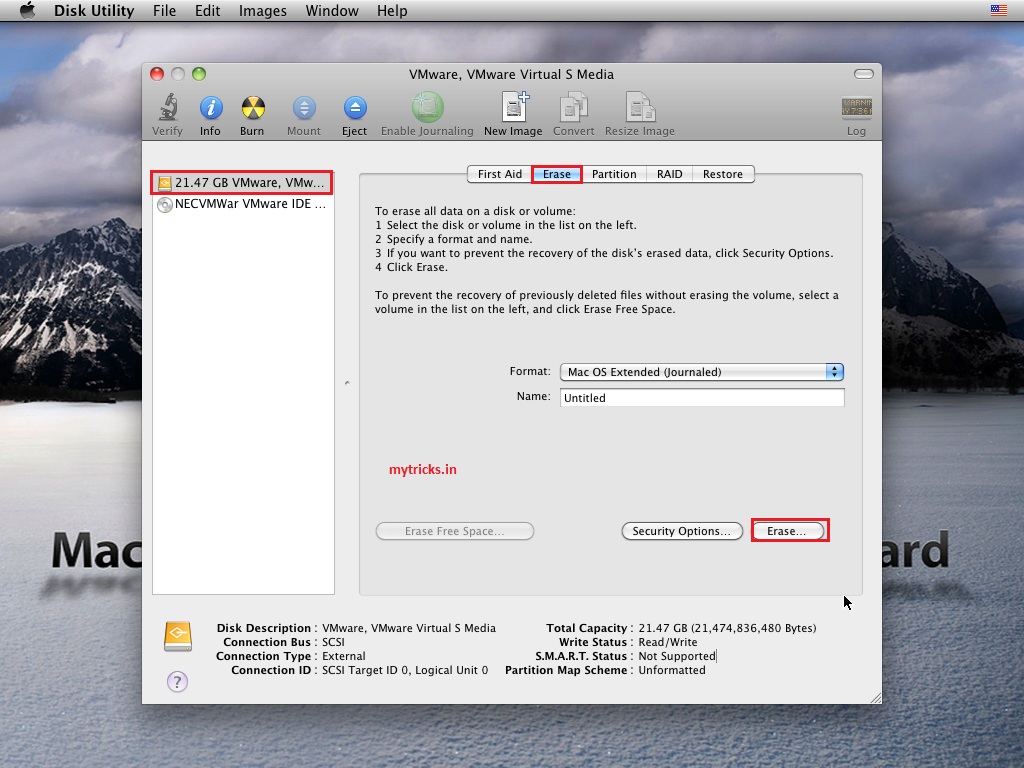Select the 21.47 GB VMware disk
1024x768 pixels.
click(242, 183)
